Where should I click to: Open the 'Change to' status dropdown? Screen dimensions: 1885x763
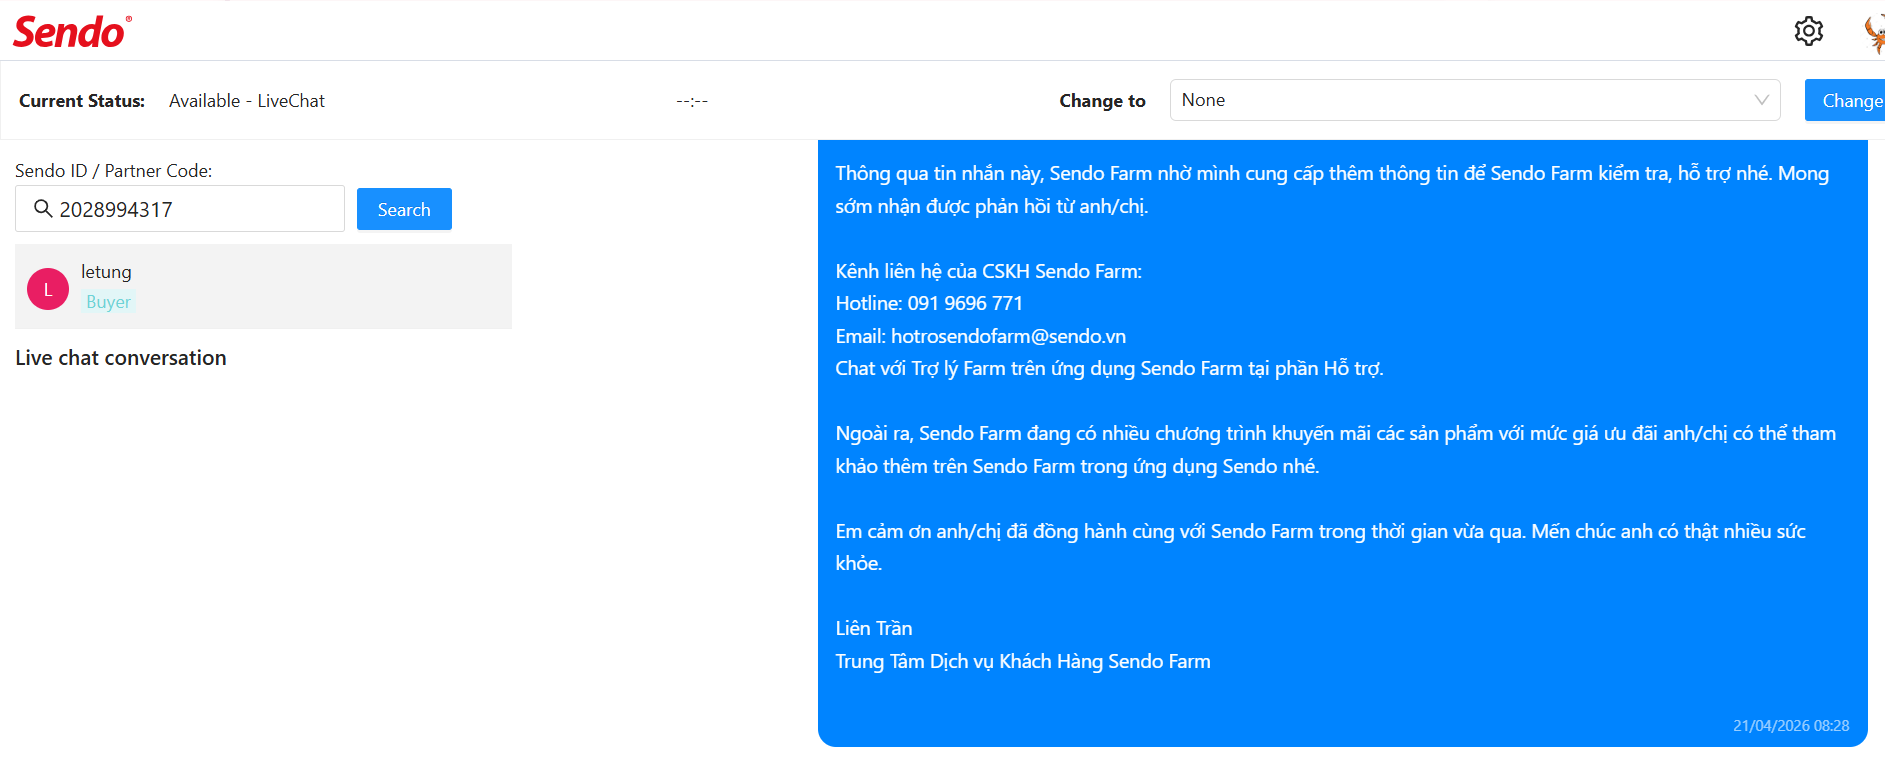(1475, 100)
